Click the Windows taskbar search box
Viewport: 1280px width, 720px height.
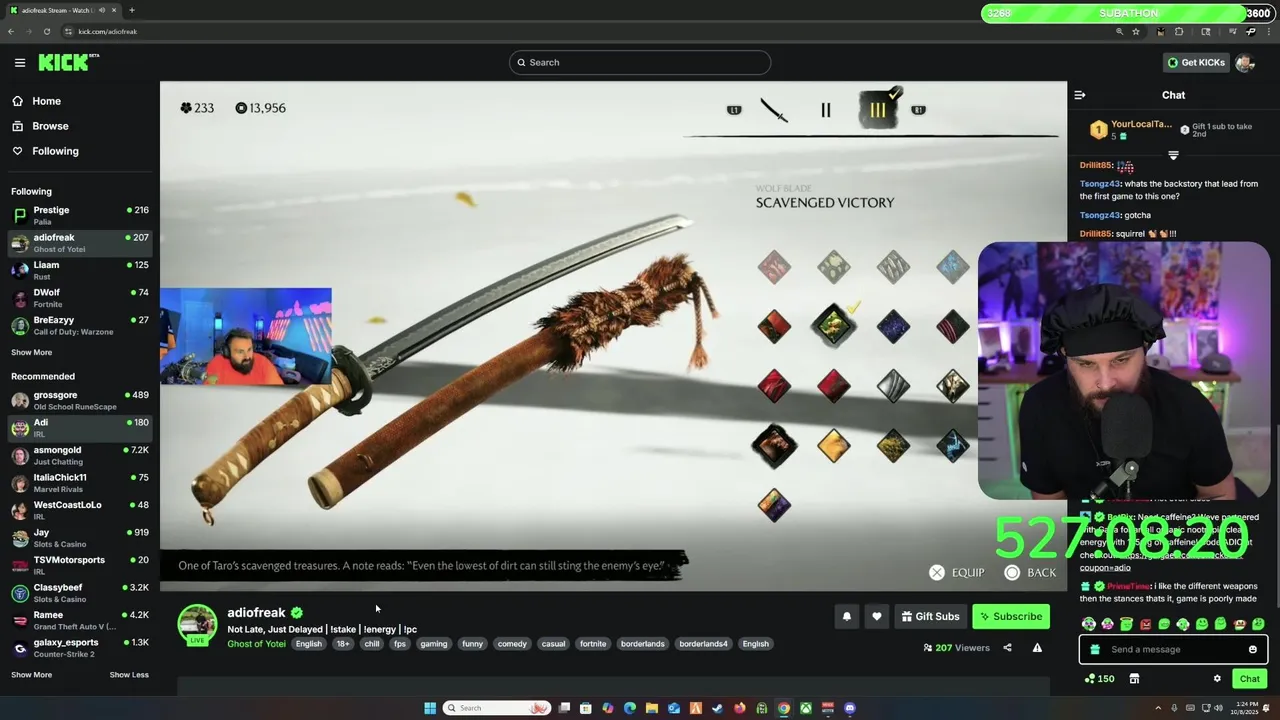pyautogui.click(x=497, y=708)
